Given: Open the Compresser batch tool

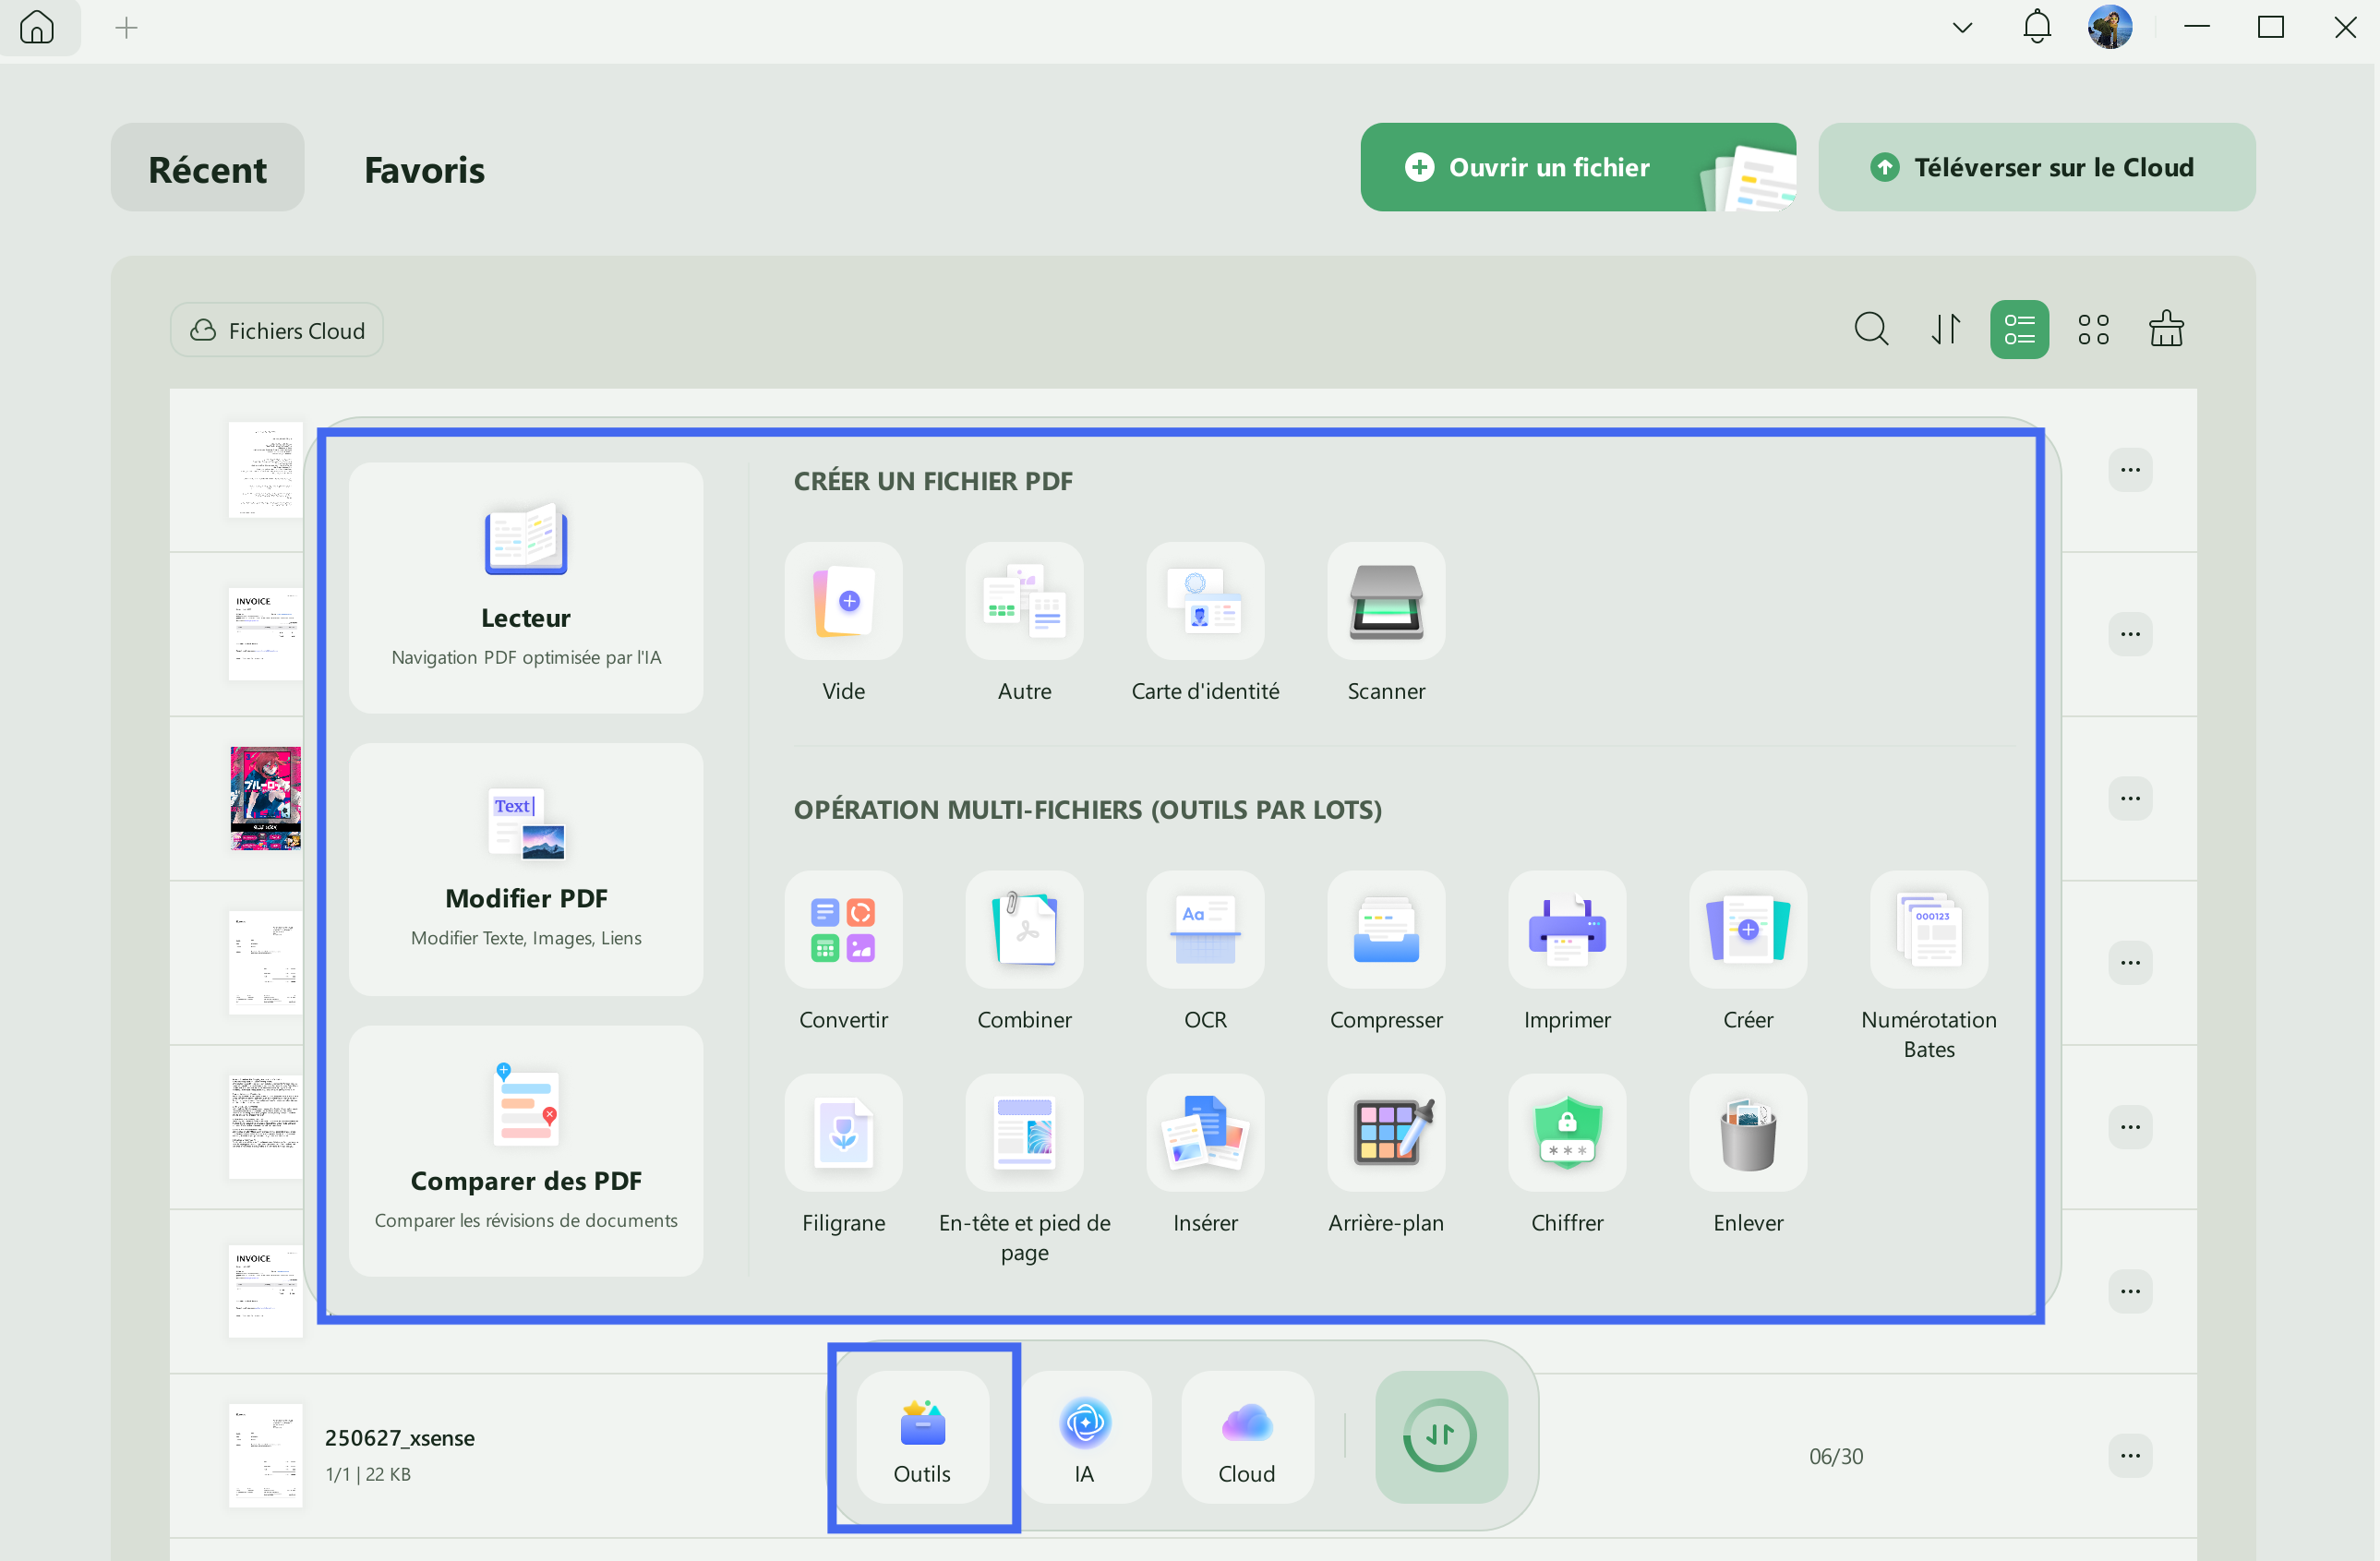Looking at the screenshot, I should pyautogui.click(x=1385, y=930).
